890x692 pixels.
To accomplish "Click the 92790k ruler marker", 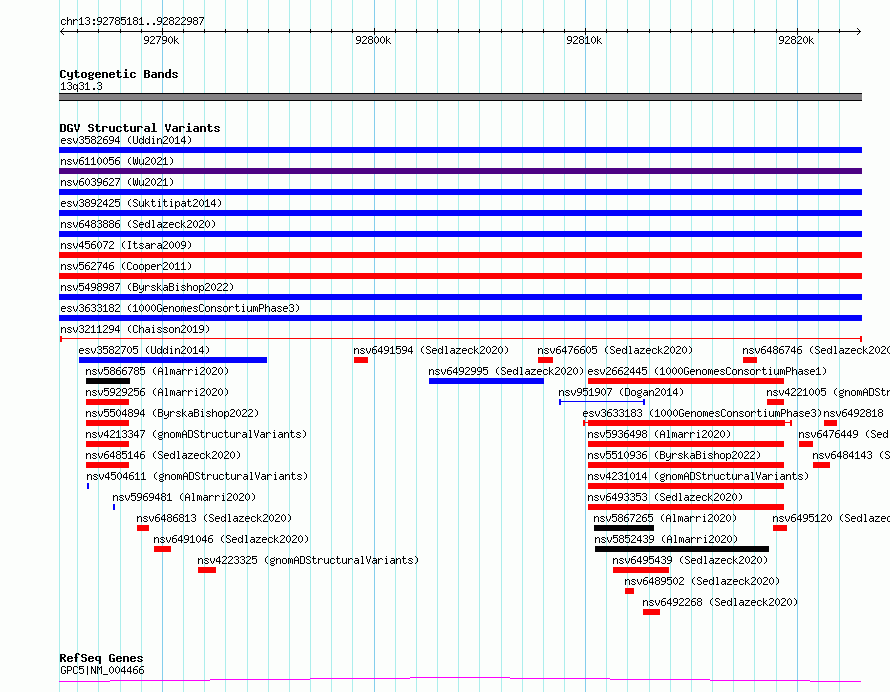I will pyautogui.click(x=161, y=40).
